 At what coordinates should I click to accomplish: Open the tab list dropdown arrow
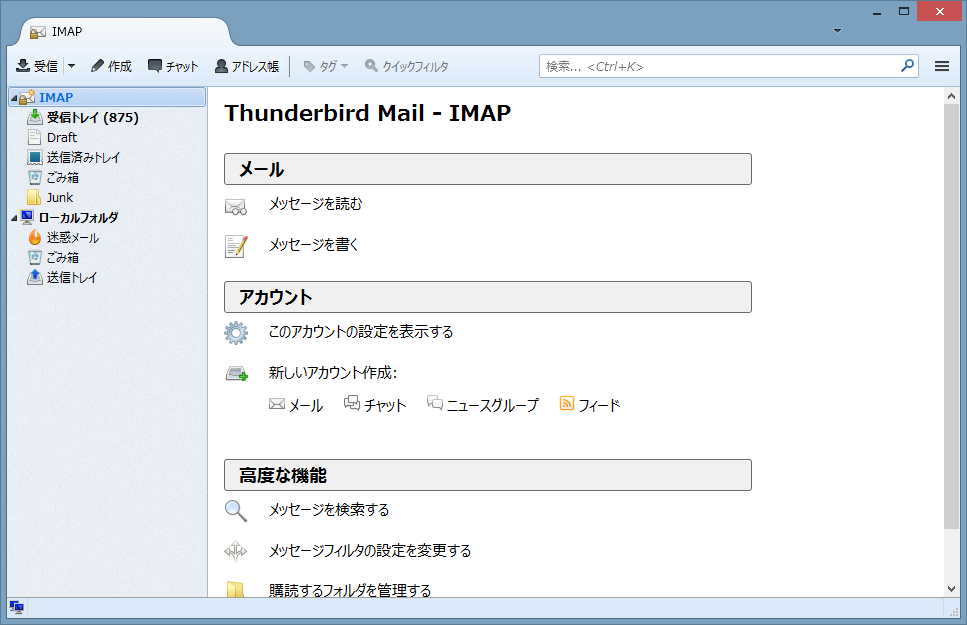[x=837, y=31]
